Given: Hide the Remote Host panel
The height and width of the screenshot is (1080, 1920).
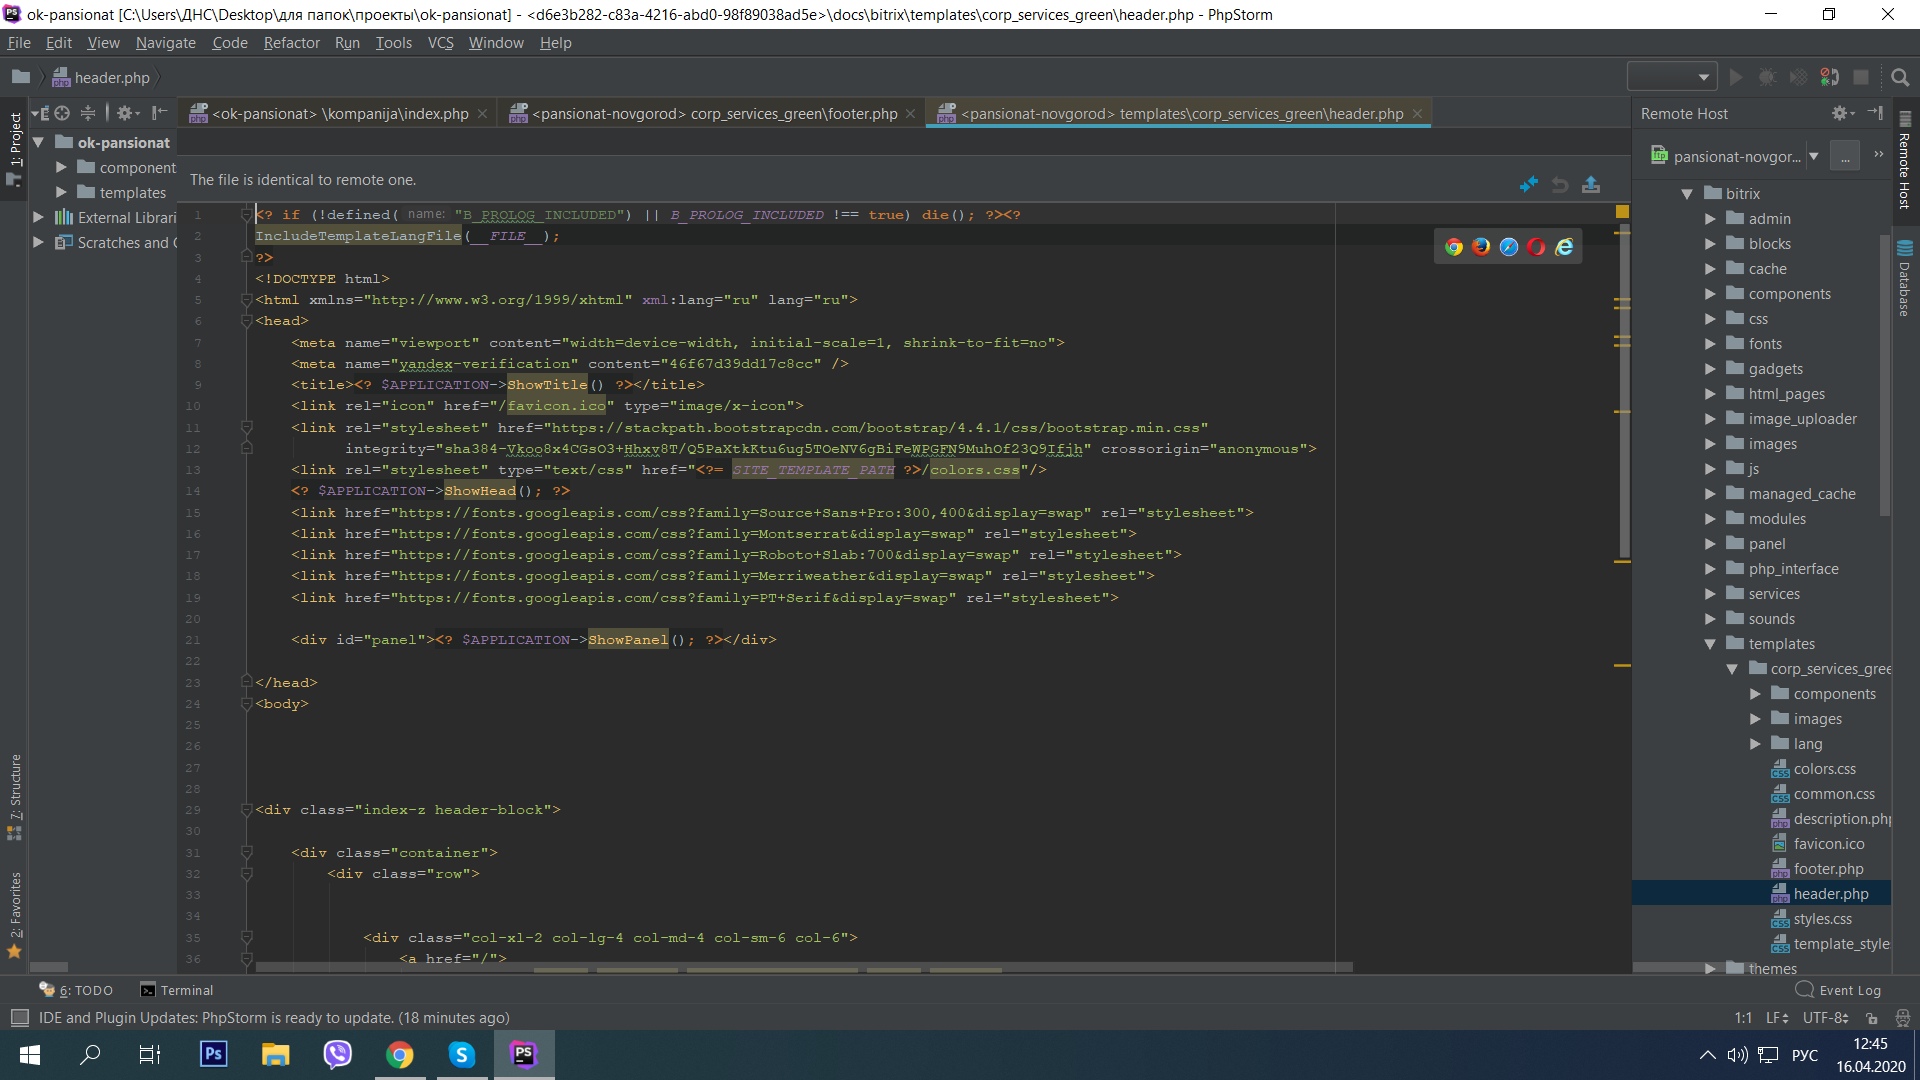Looking at the screenshot, I should click(x=1875, y=113).
